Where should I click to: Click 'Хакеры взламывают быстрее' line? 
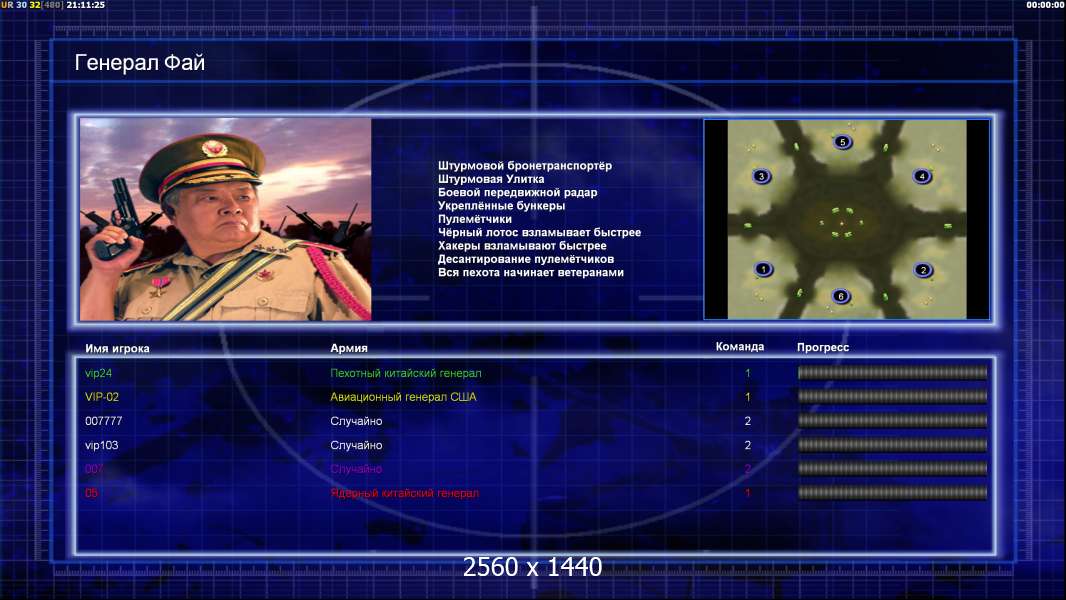click(x=522, y=246)
